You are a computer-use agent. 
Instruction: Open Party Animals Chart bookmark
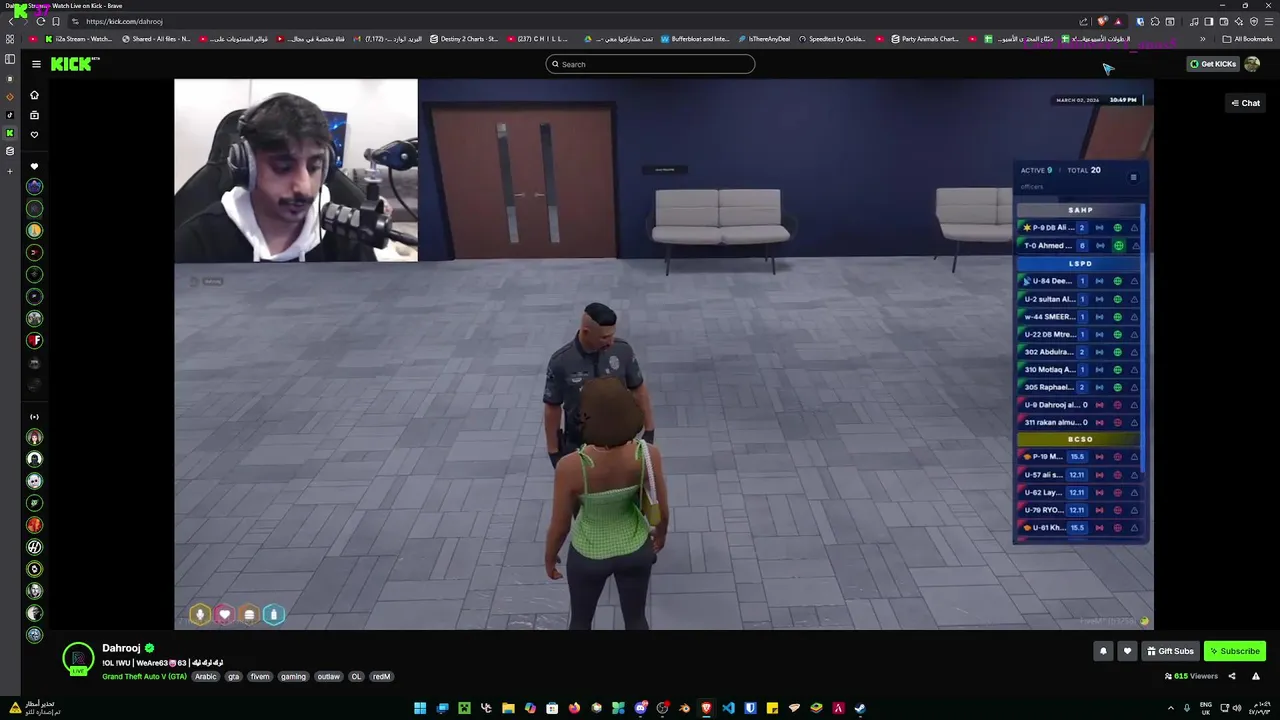tap(924, 39)
